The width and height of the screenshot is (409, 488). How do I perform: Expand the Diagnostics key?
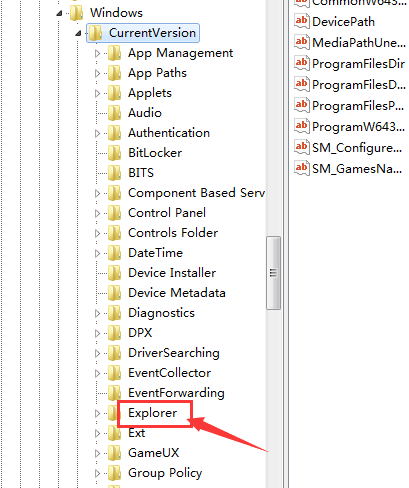click(x=97, y=313)
